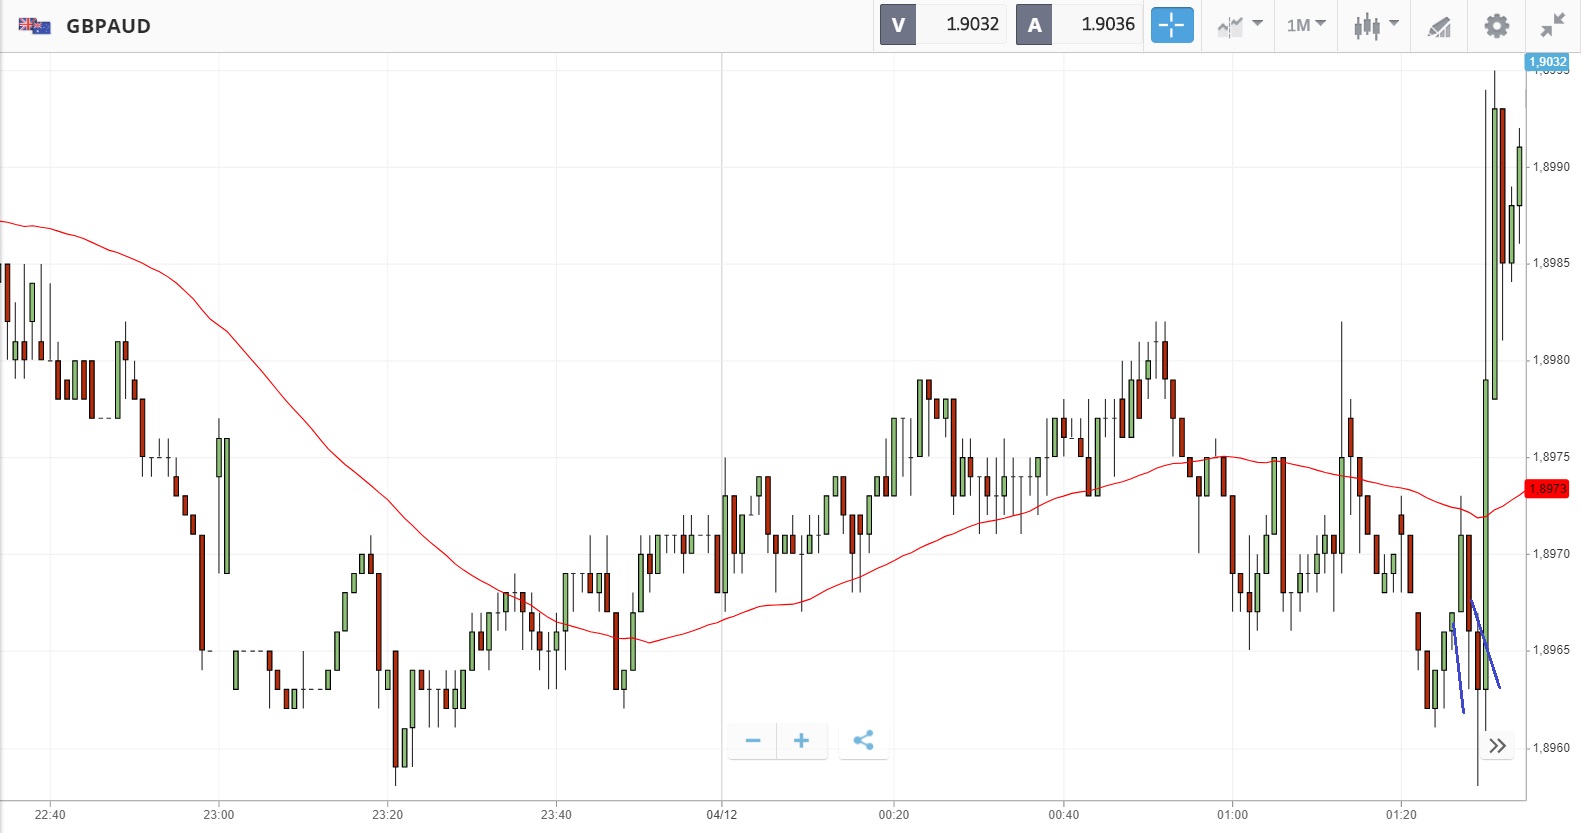Click the 01:00 time axis label
Image resolution: width=1581 pixels, height=833 pixels.
click(1233, 815)
